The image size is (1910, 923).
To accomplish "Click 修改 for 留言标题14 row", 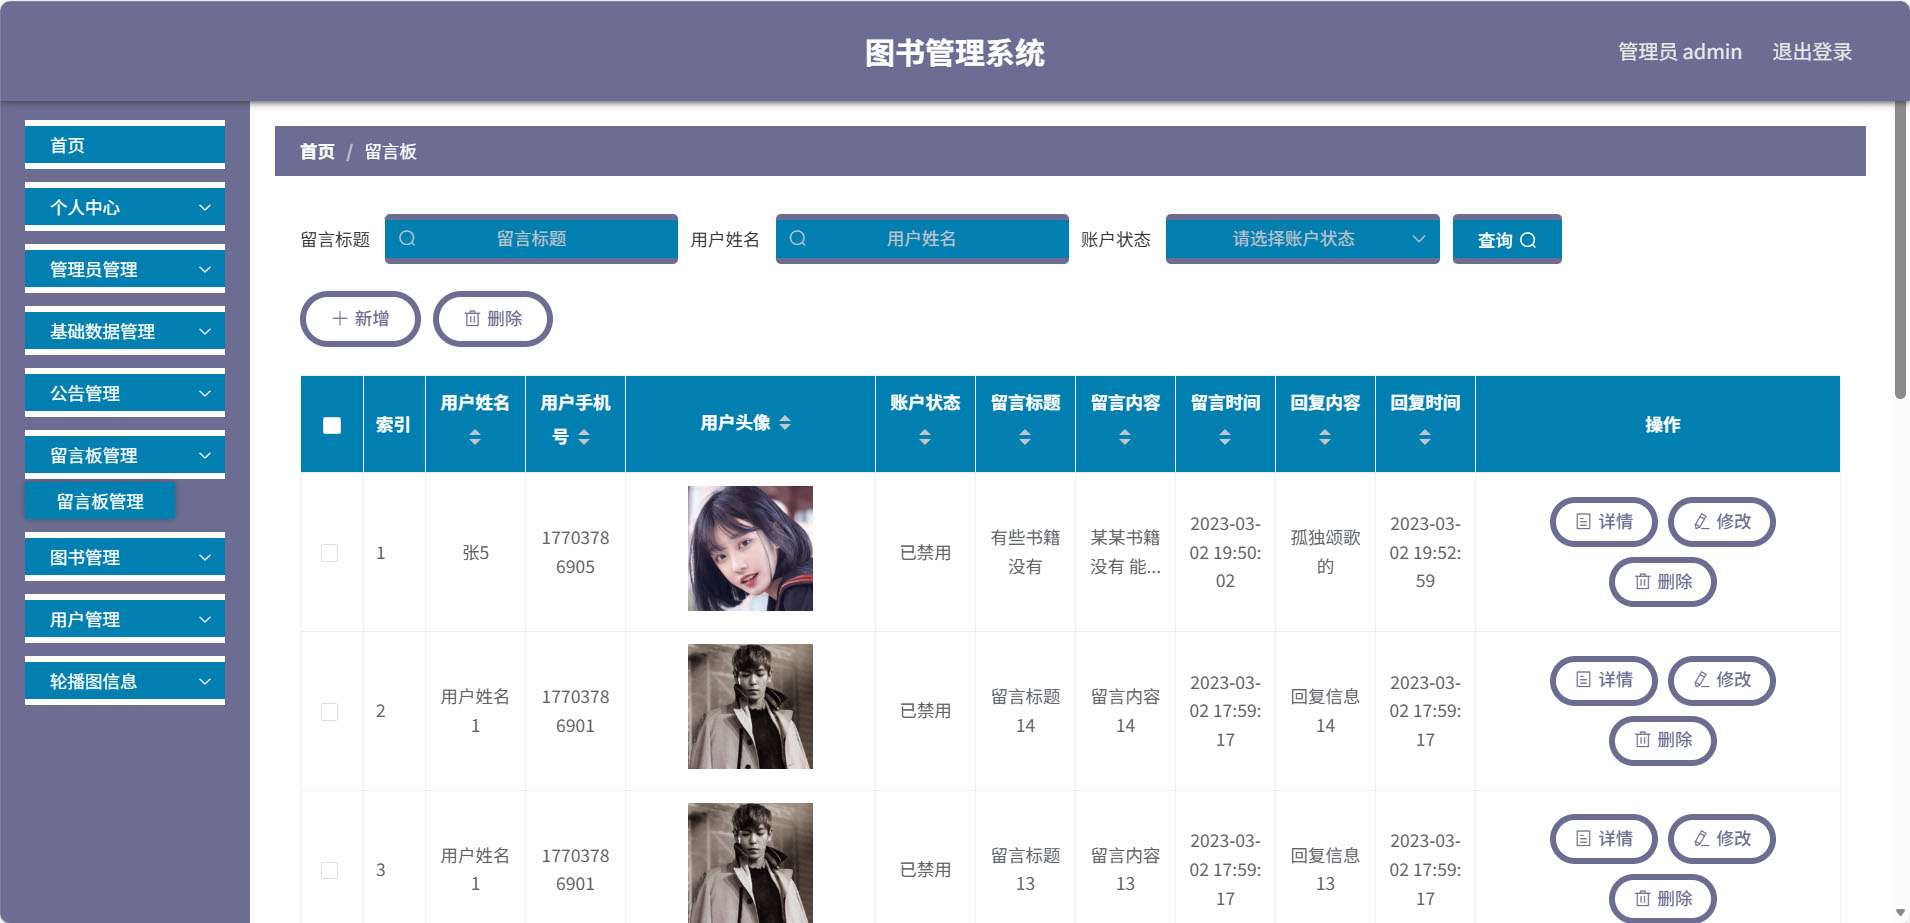I will (x=1722, y=680).
